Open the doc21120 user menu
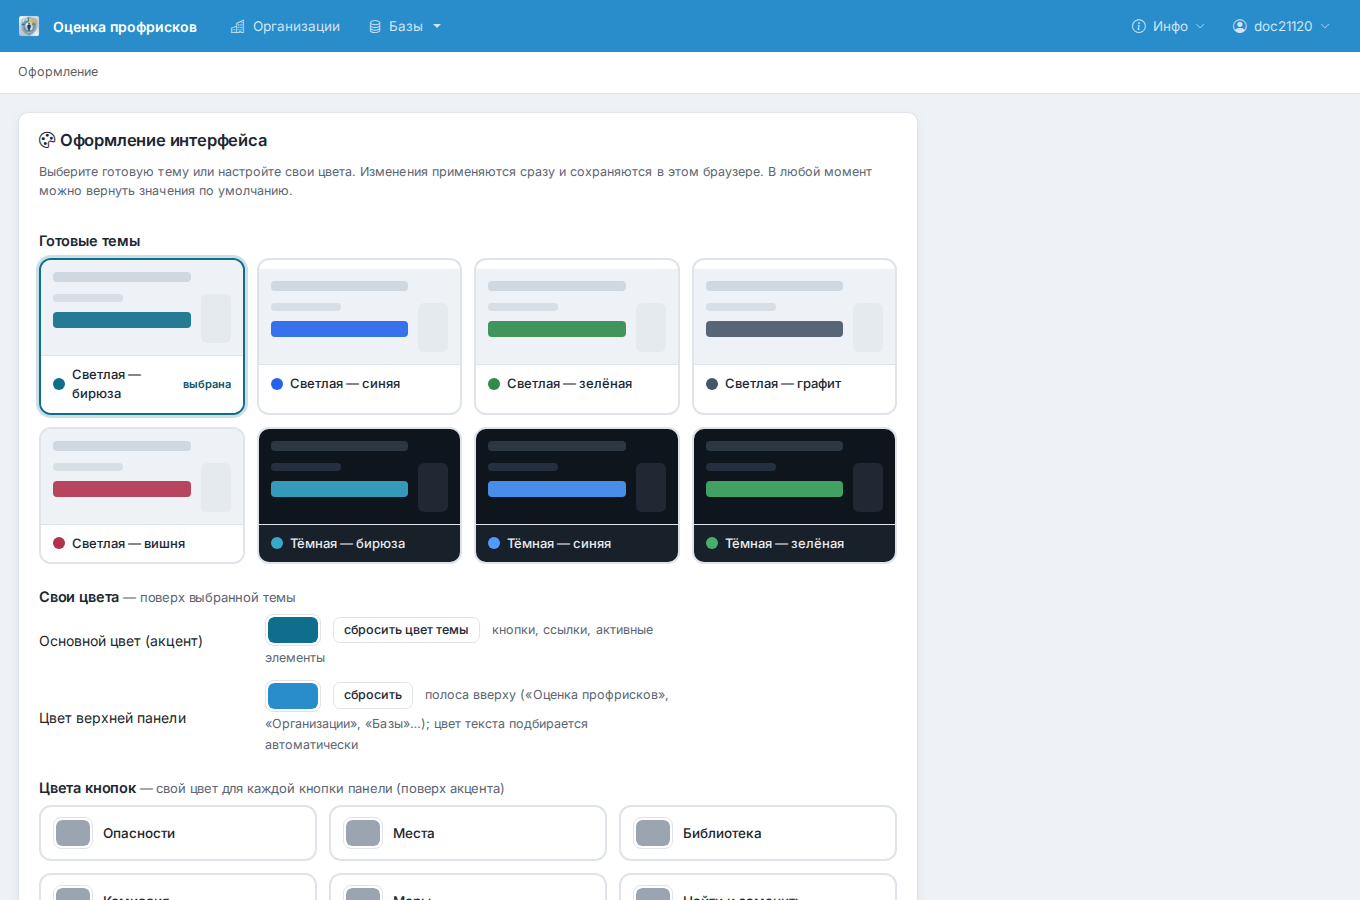 1282,26
